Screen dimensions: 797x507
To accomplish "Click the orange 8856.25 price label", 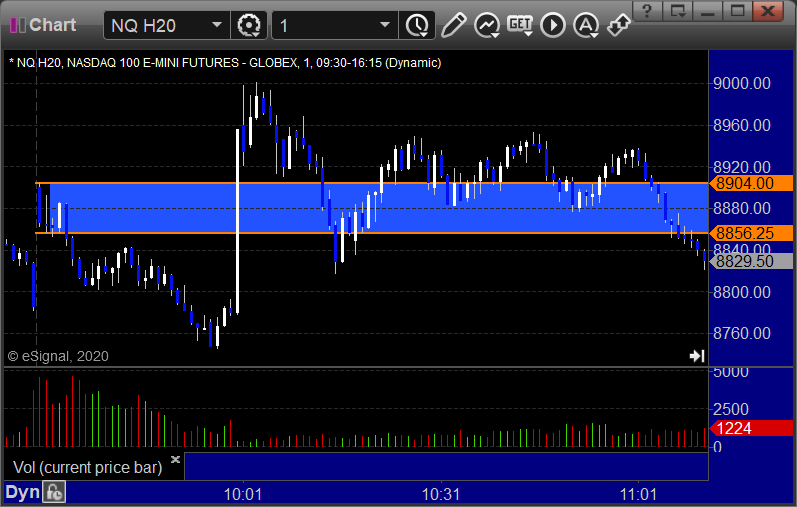I will coord(752,233).
